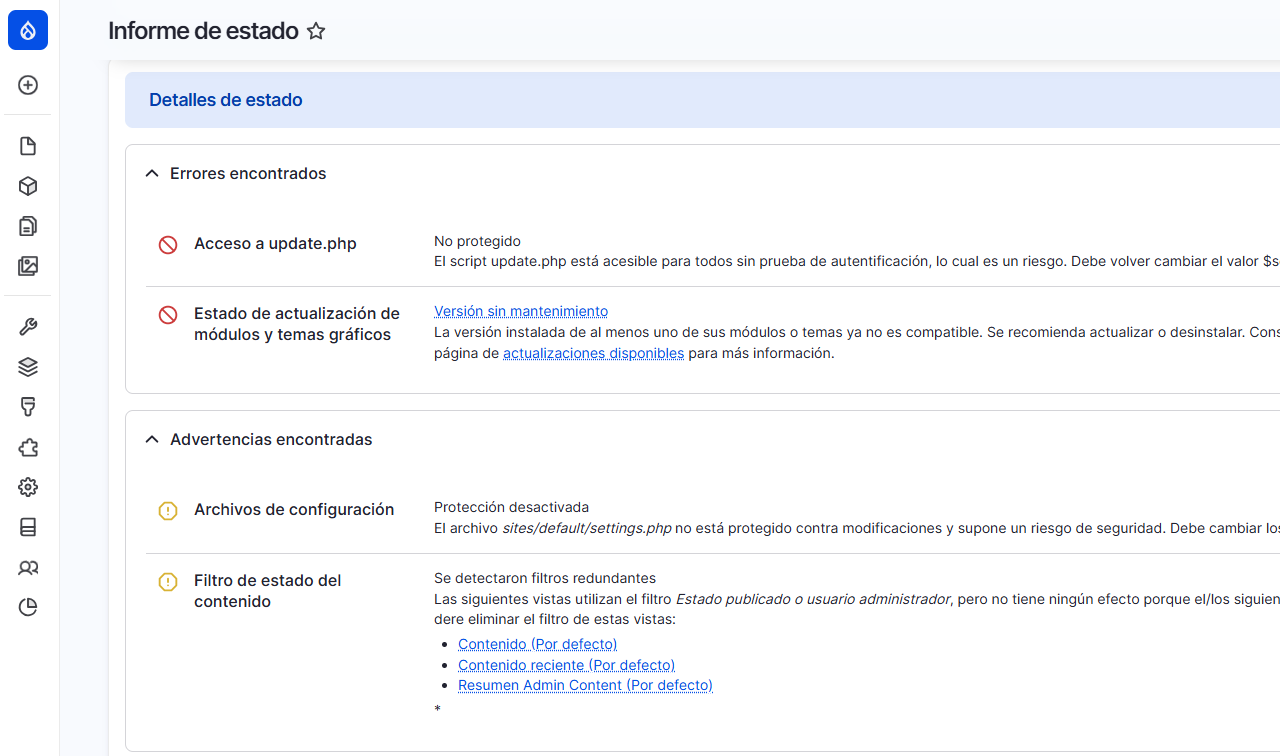
Task: Collapse the Advertencias encontradas section
Action: point(151,438)
